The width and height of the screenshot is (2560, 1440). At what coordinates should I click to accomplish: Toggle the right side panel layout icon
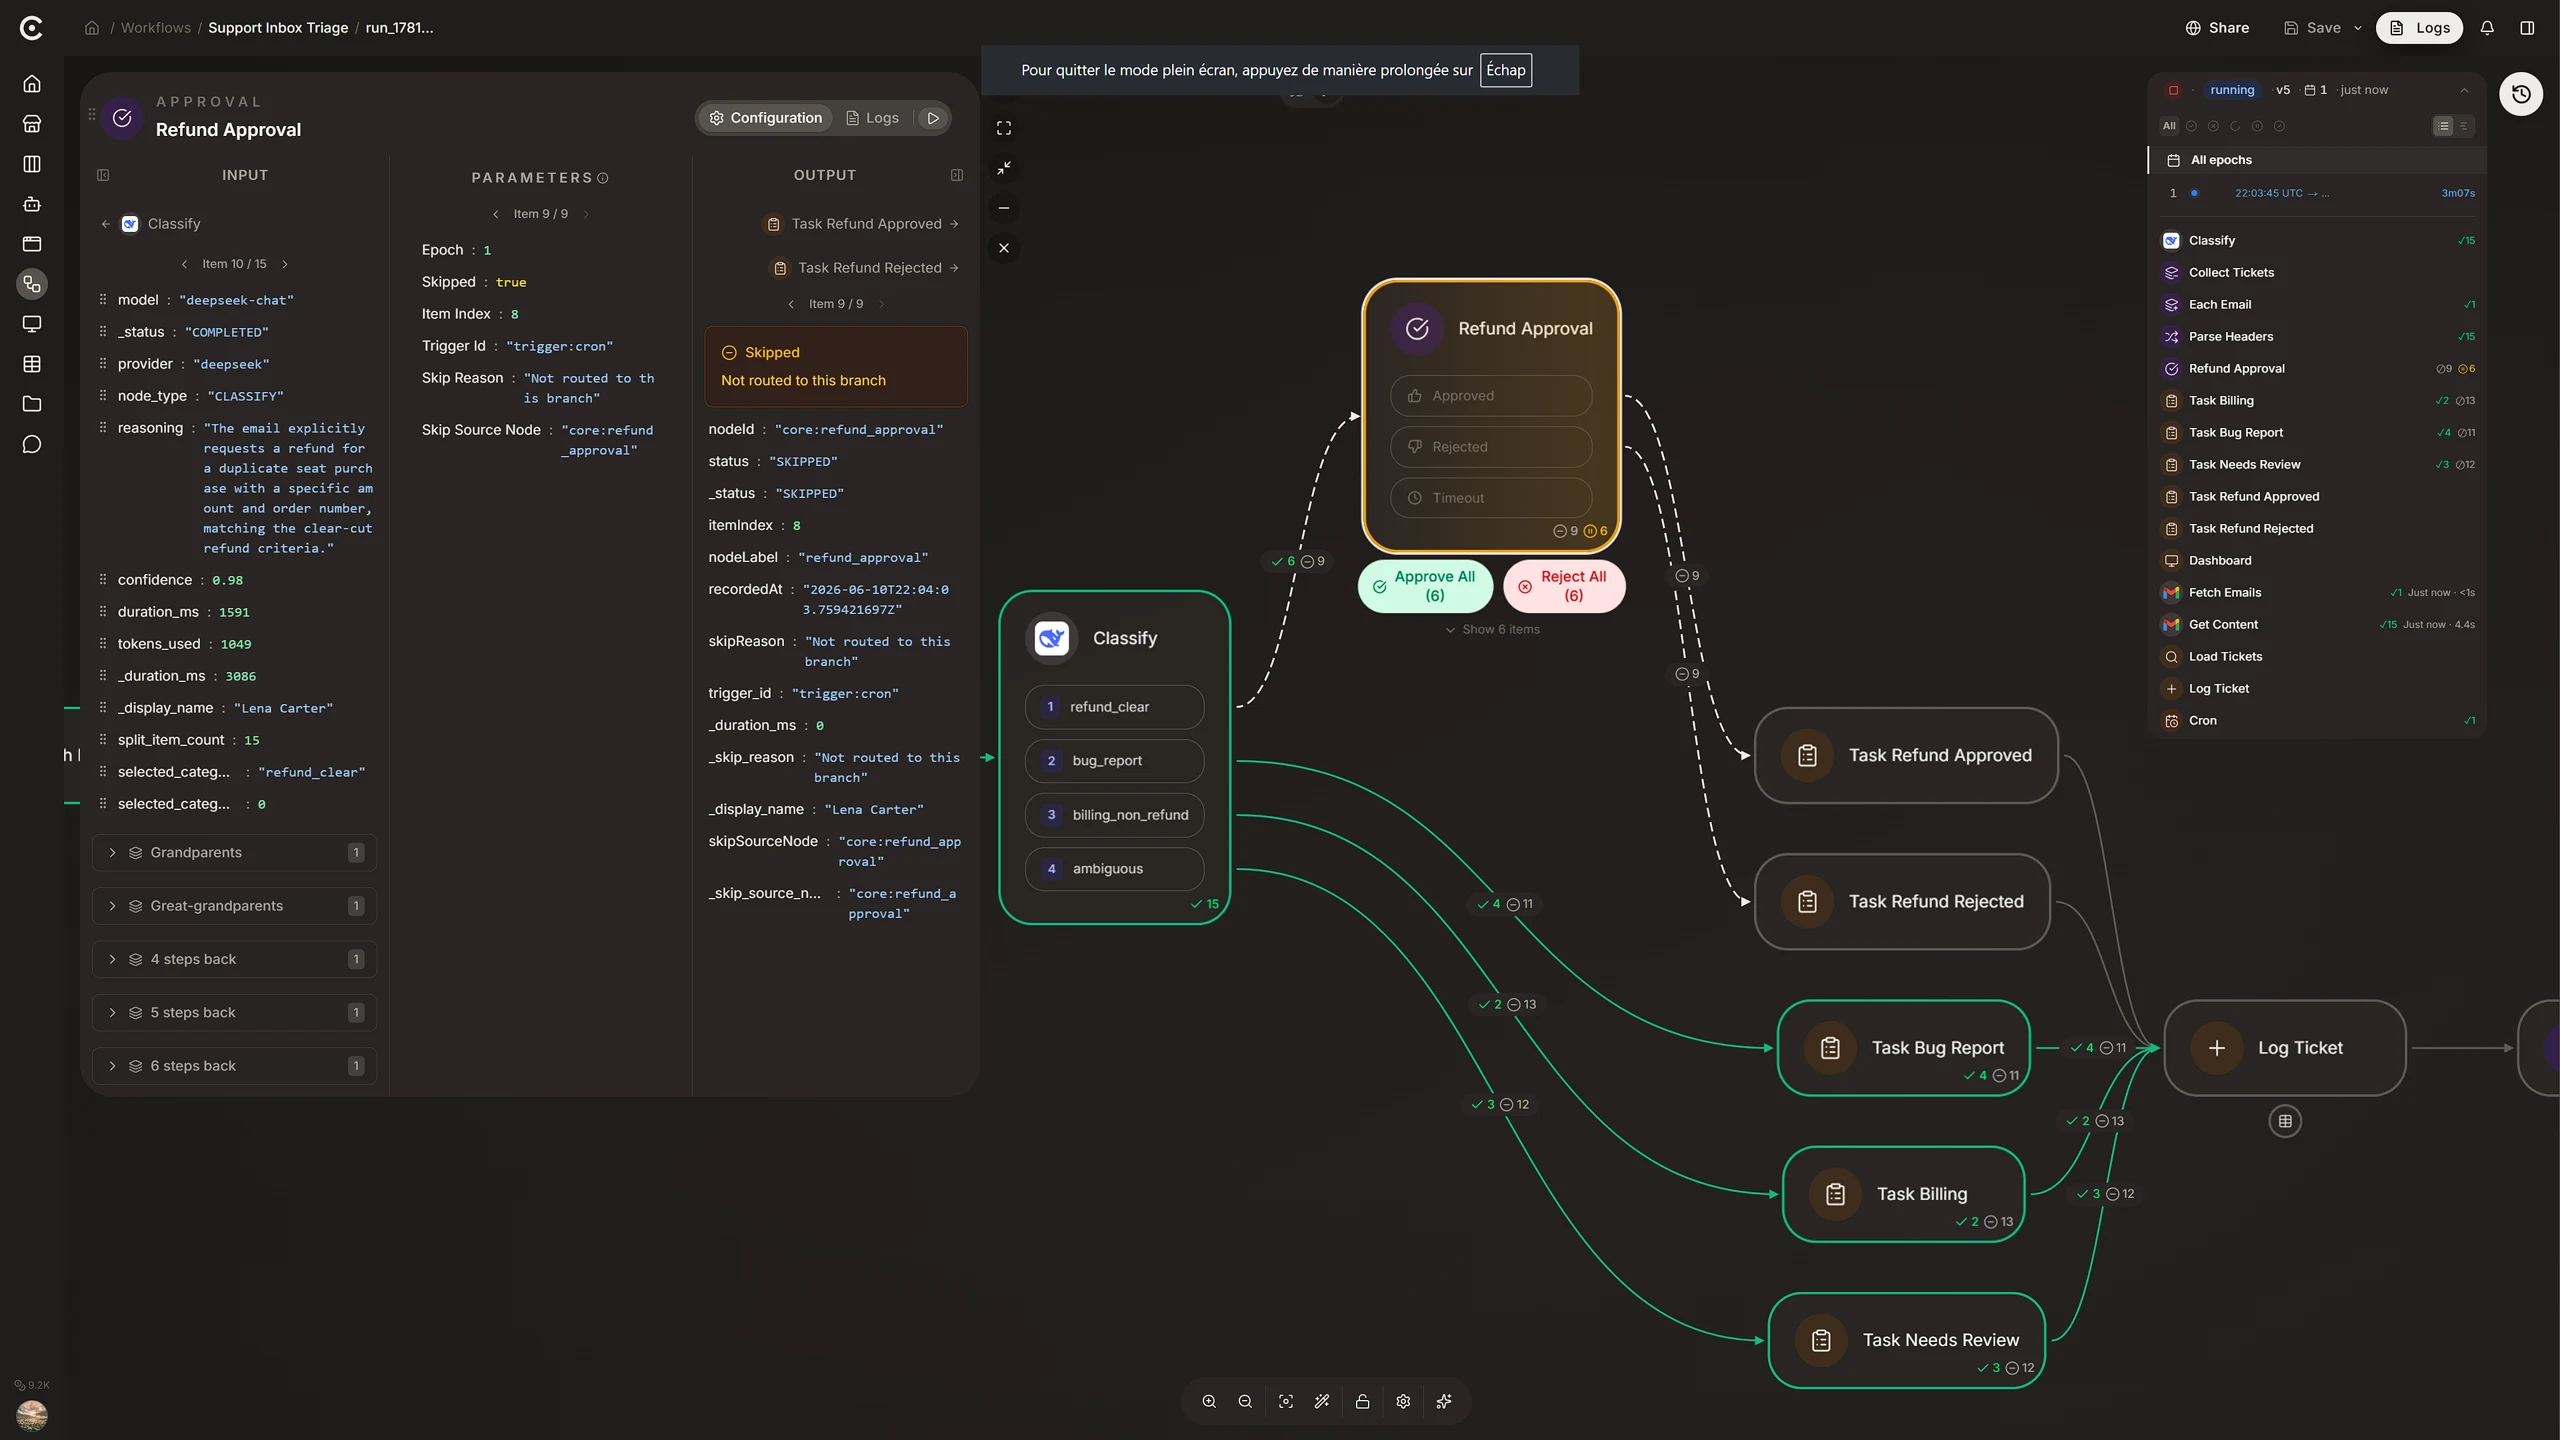[x=2527, y=28]
